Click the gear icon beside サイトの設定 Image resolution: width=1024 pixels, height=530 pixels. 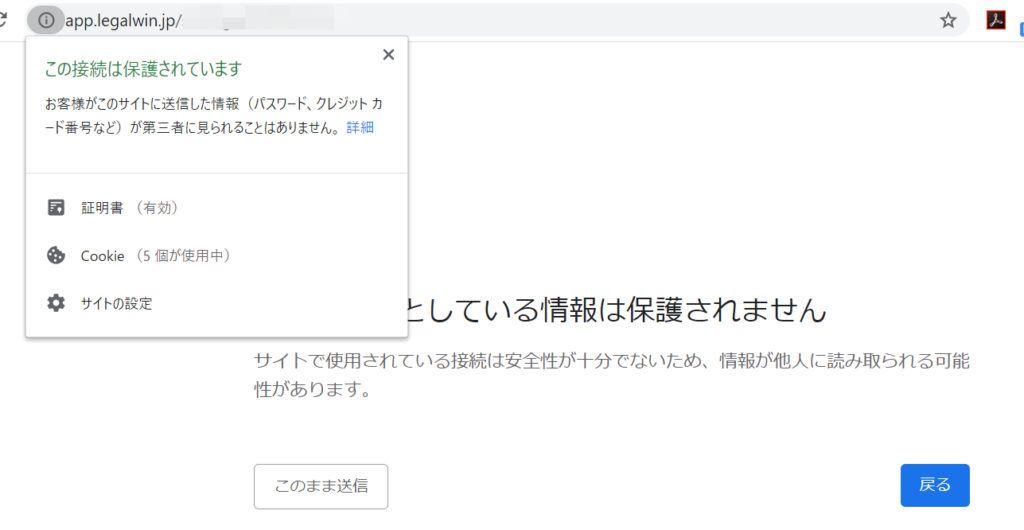pos(56,303)
